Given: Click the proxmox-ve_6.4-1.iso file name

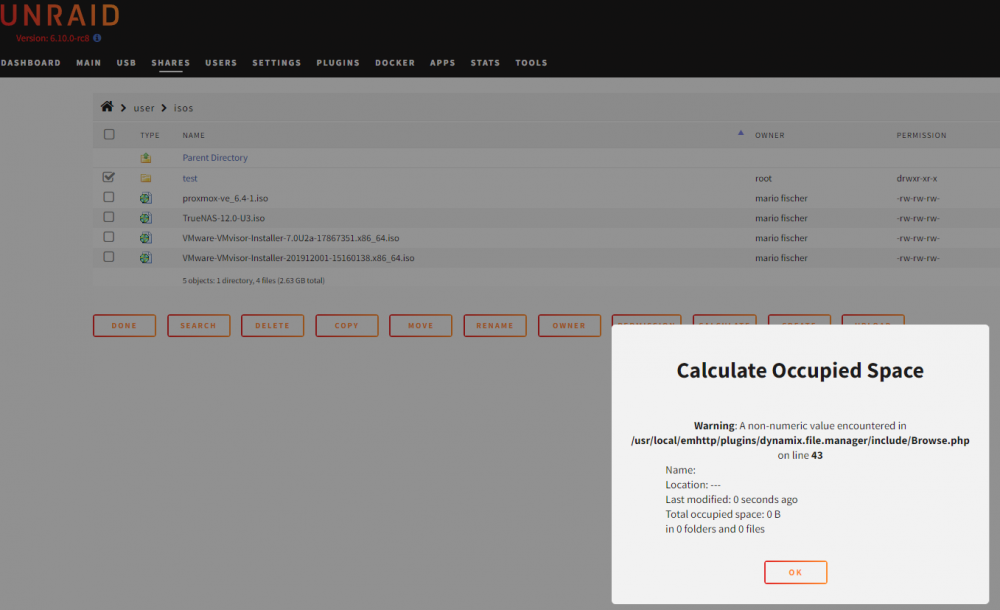Looking at the screenshot, I should (225, 198).
